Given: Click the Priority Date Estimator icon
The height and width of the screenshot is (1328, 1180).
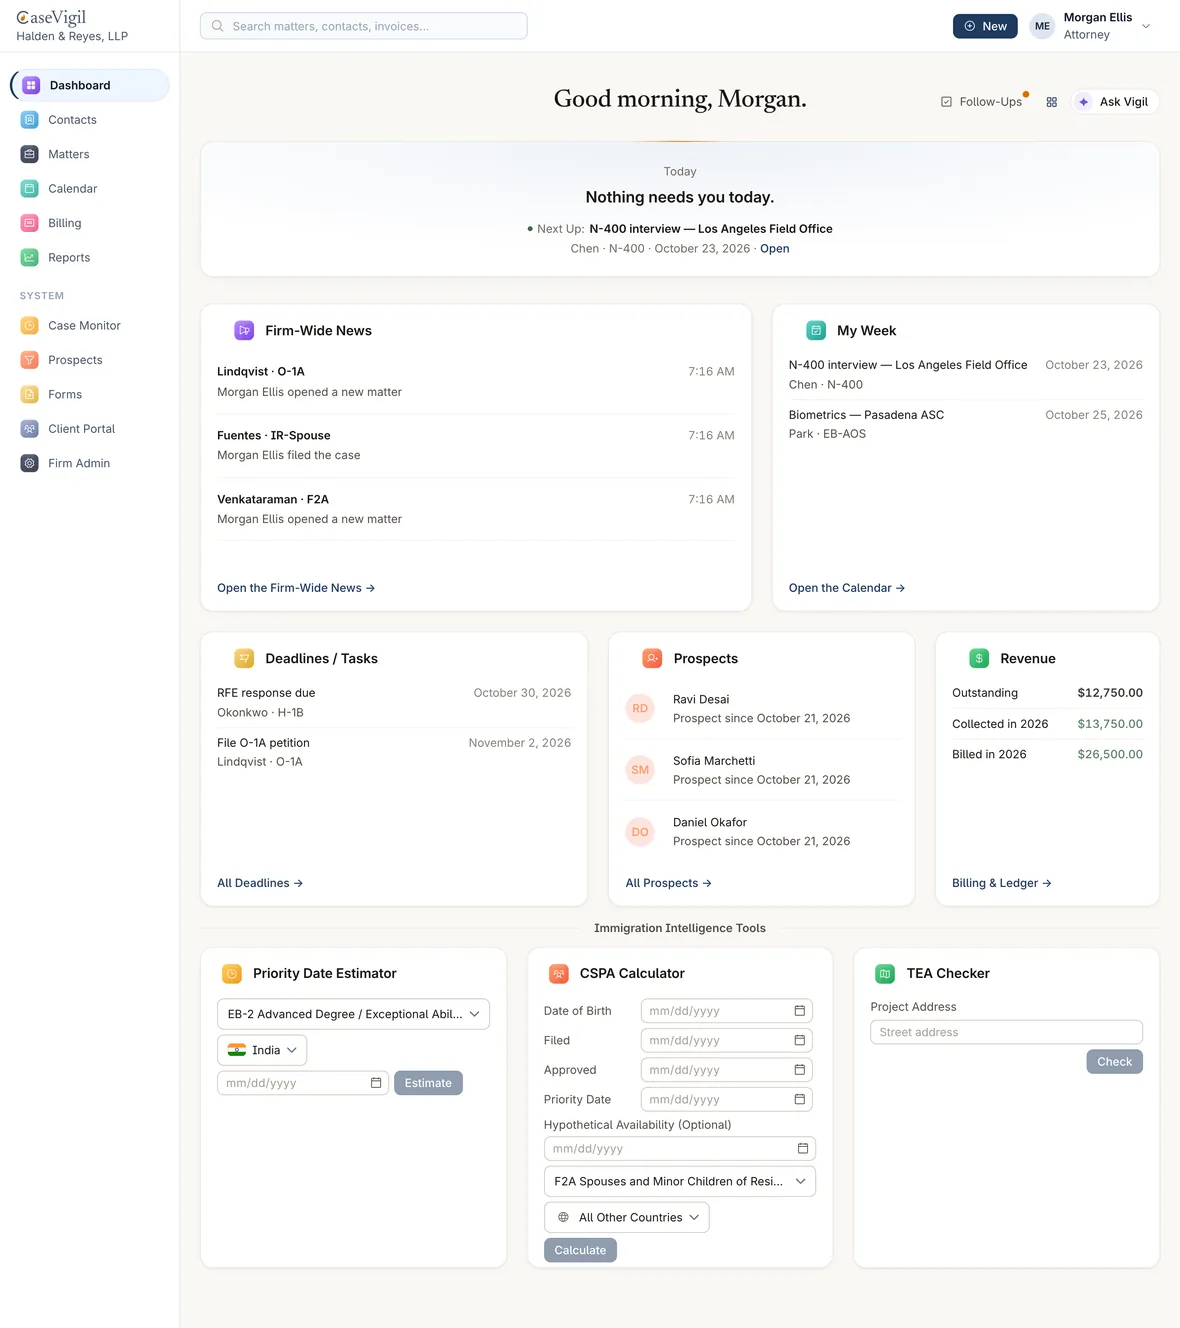Looking at the screenshot, I should [232, 973].
